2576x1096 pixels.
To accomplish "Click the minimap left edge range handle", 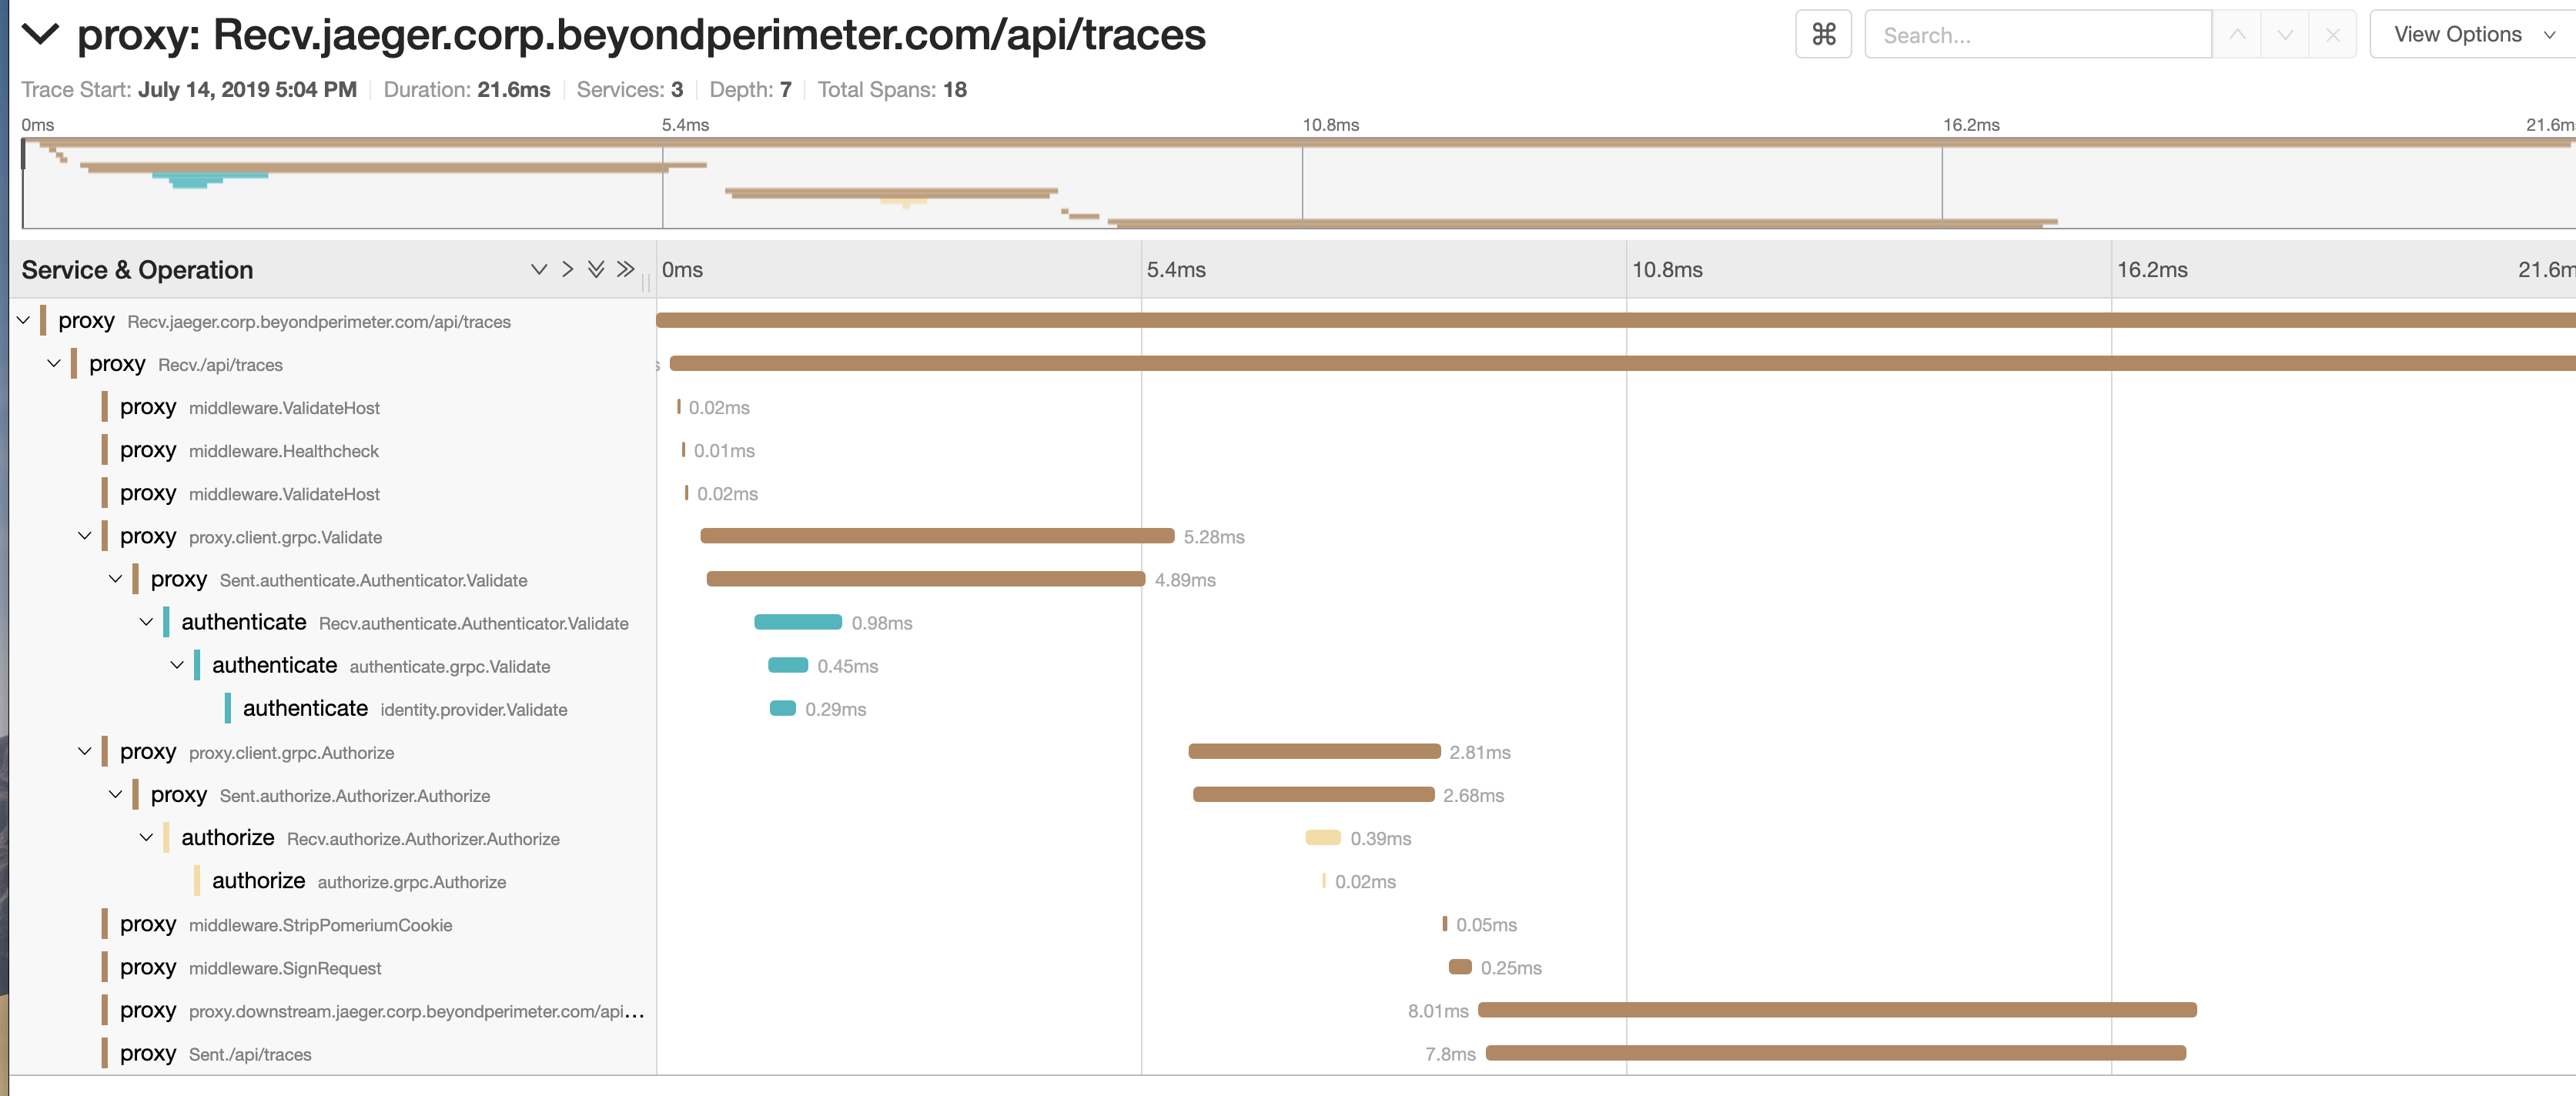I will click(23, 153).
